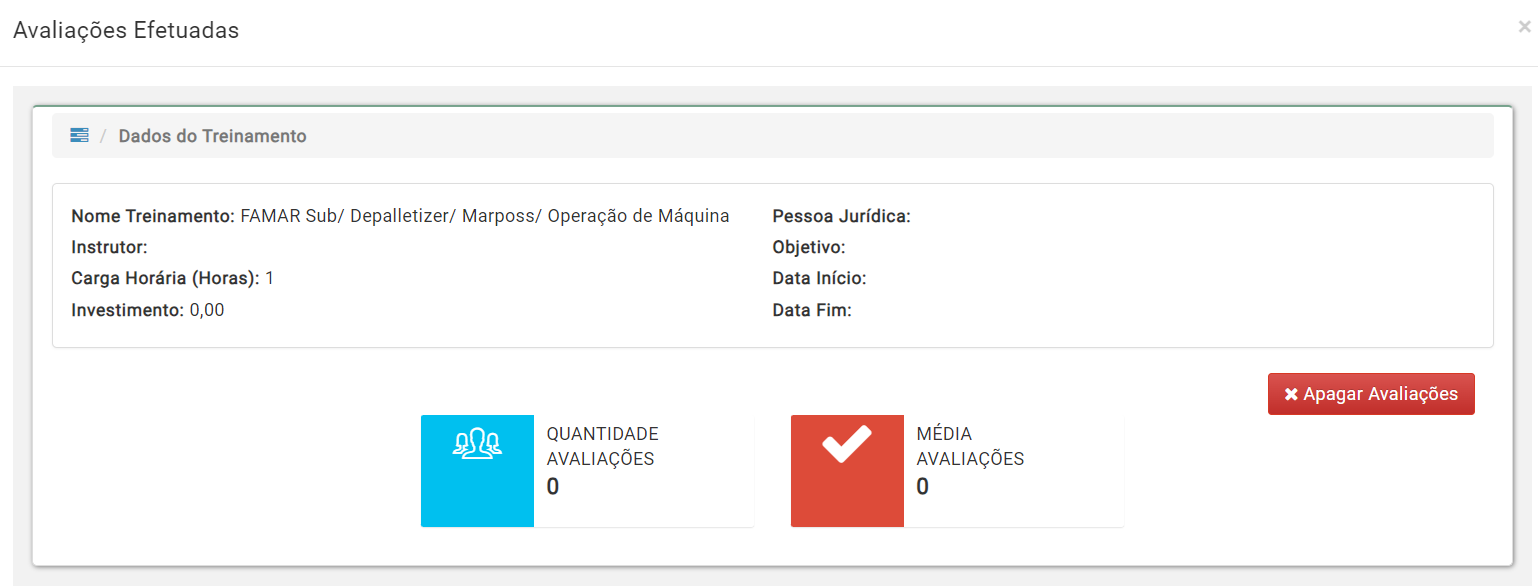Screen dimensions: 1538x586
Task: Close the Avaliações Efetuadas dialog
Action: tap(1524, 28)
